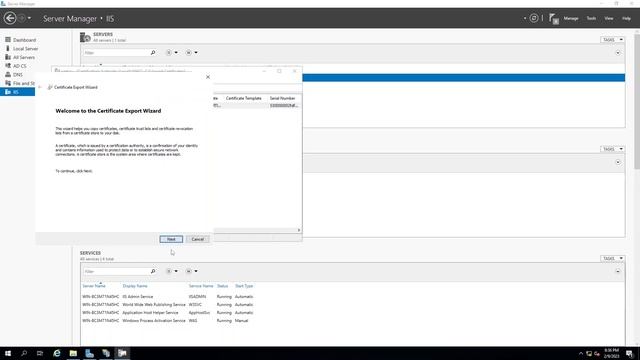Sort services by Service Name column

click(201, 286)
